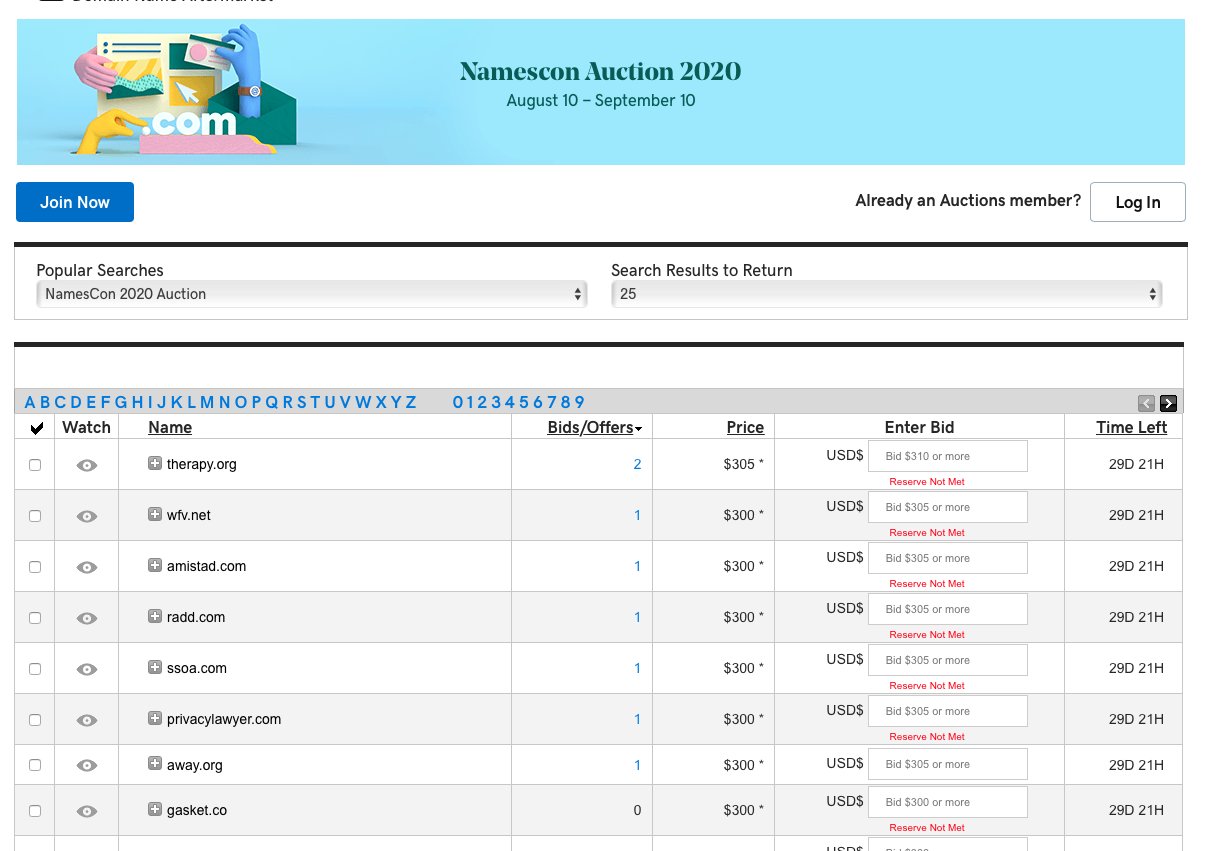This screenshot has height=851, width=1210.
Task: Filter domains by letter A
Action: click(30, 402)
